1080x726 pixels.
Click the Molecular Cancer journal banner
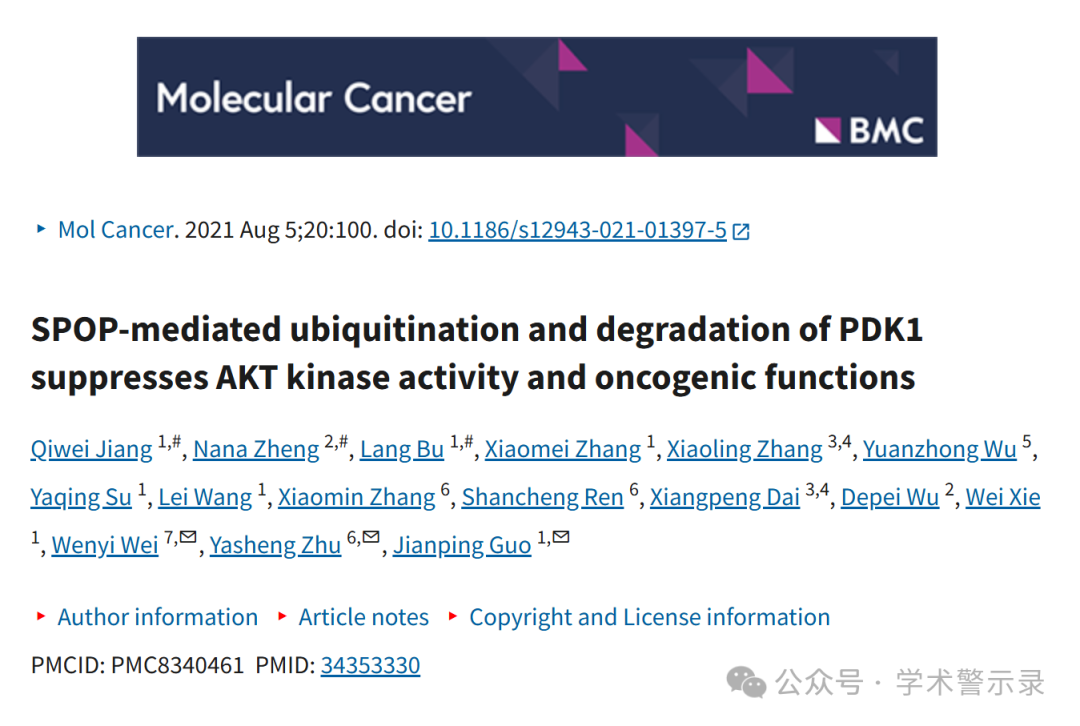pos(537,96)
